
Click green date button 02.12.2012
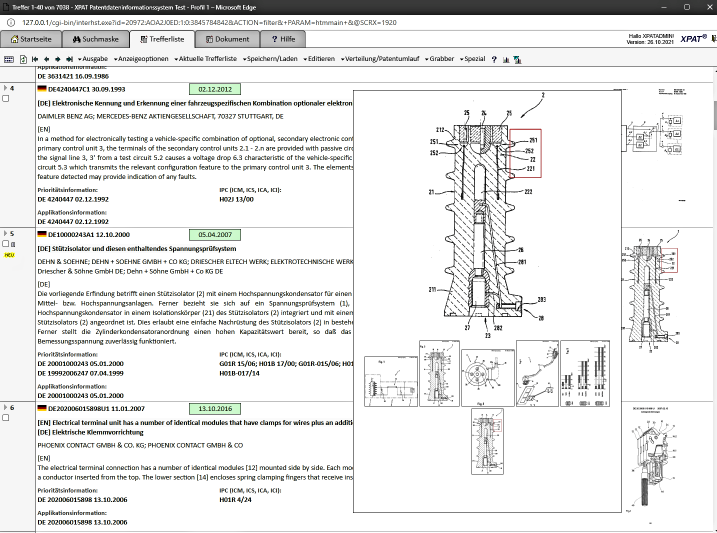coord(215,89)
